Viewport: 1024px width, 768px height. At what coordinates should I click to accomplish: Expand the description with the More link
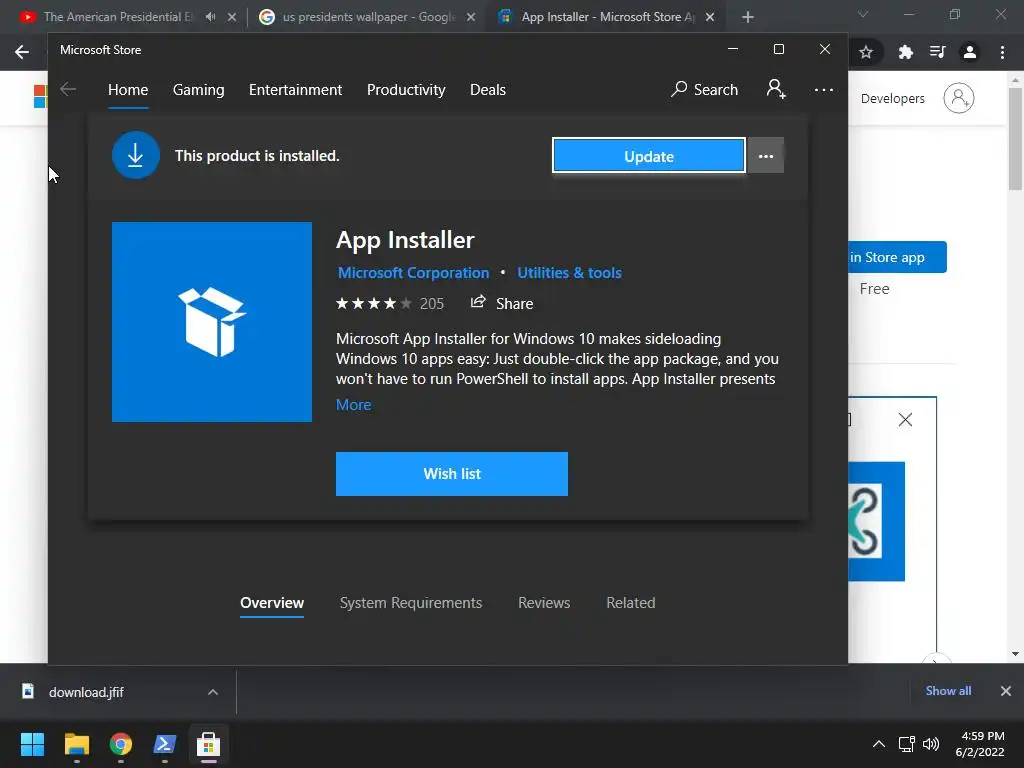353,405
